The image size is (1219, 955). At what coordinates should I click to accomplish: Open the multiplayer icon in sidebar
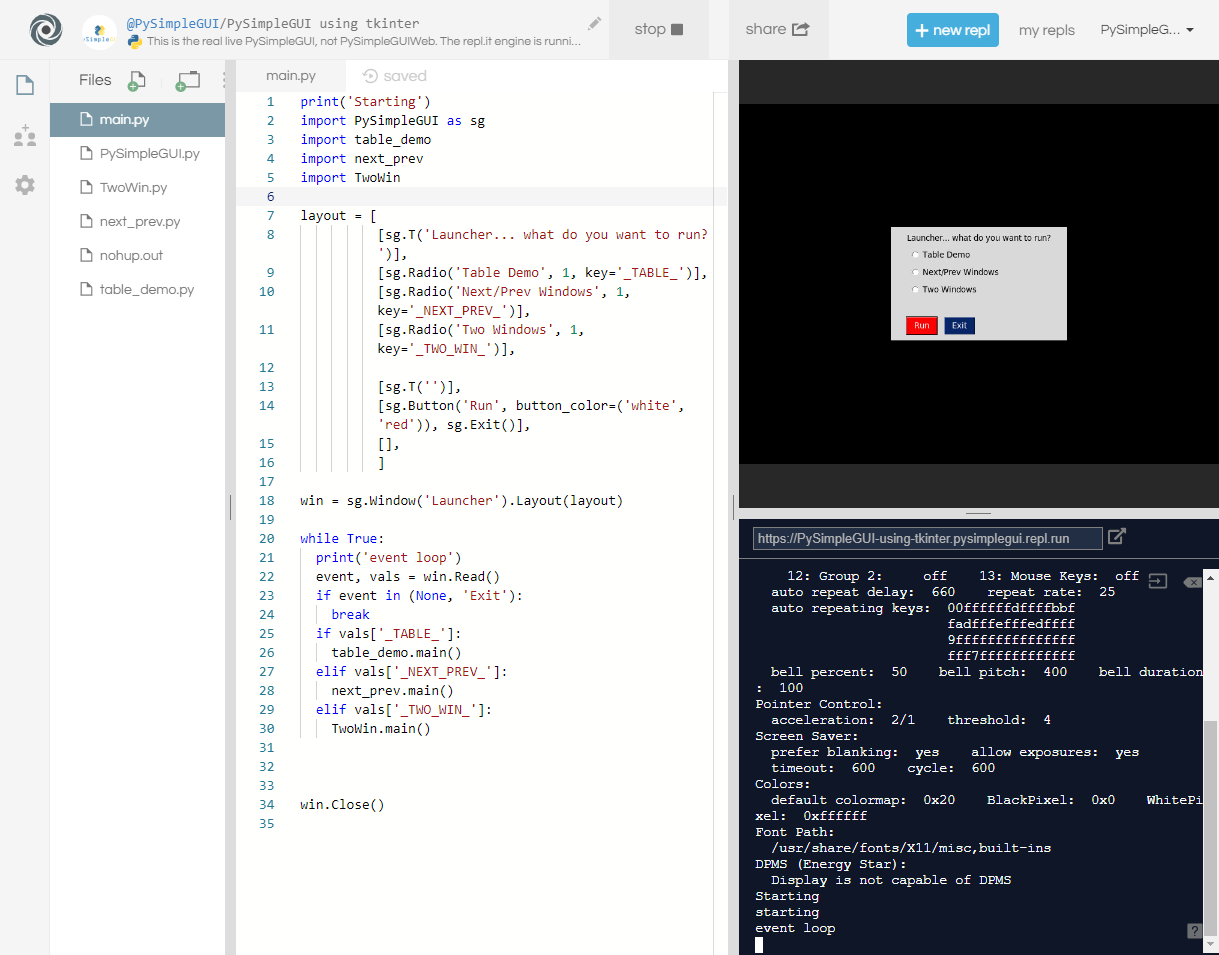pyautogui.click(x=25, y=136)
